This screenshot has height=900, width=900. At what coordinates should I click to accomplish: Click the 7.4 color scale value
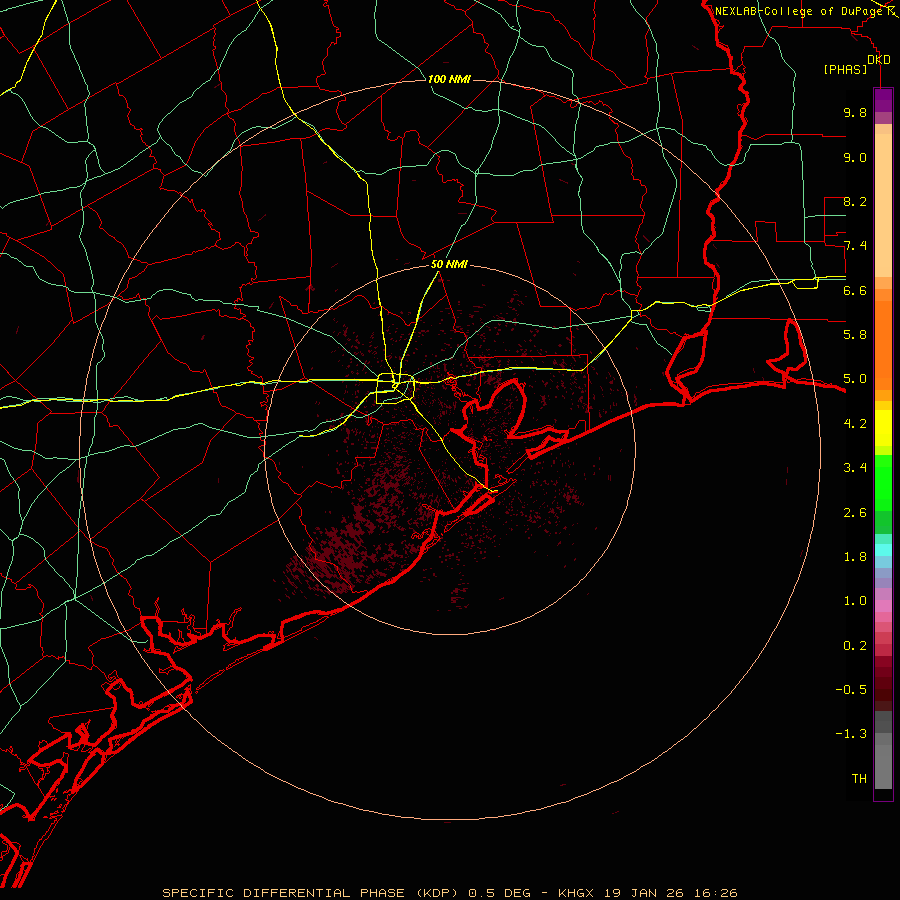click(855, 246)
